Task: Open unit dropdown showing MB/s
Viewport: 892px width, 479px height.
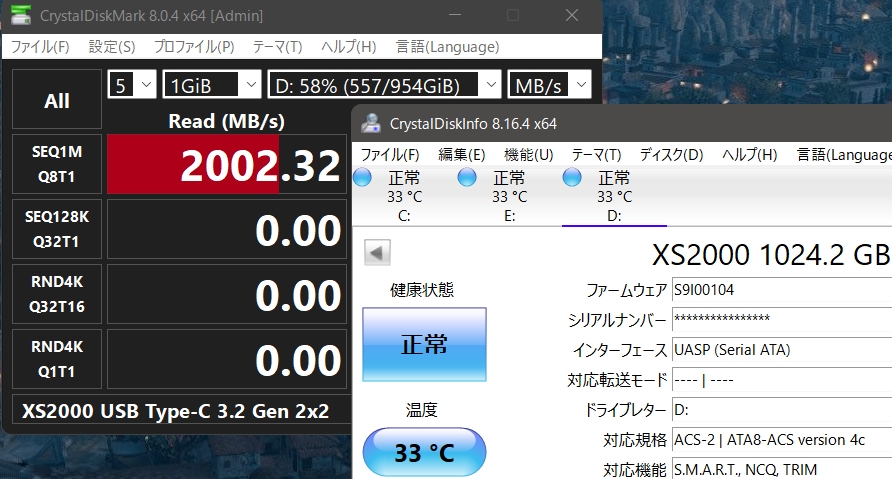Action: pos(550,85)
